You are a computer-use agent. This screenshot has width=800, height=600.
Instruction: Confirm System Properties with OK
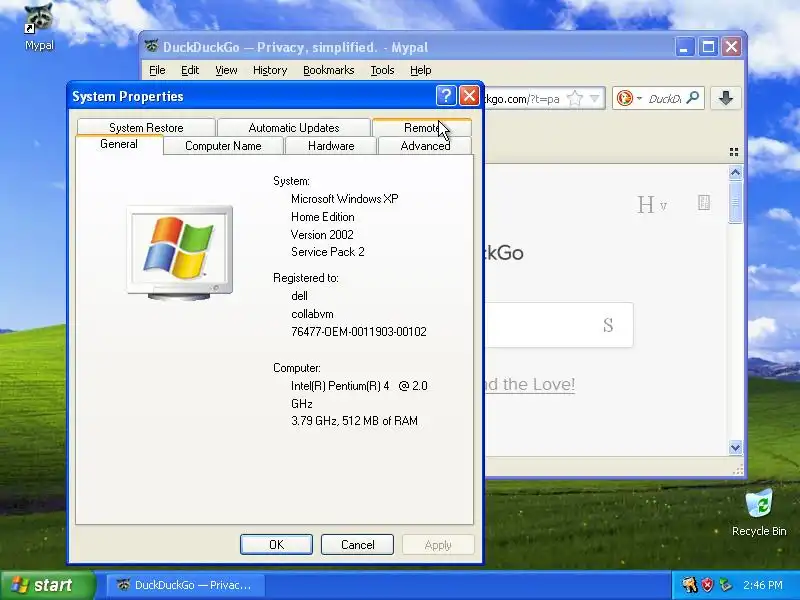pos(276,544)
